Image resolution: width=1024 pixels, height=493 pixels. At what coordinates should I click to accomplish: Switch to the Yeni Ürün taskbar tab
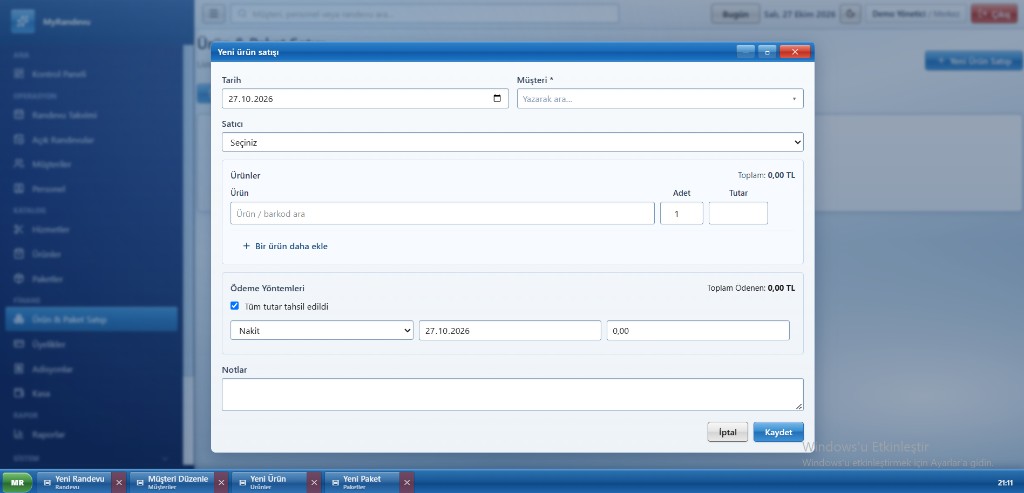(x=270, y=482)
